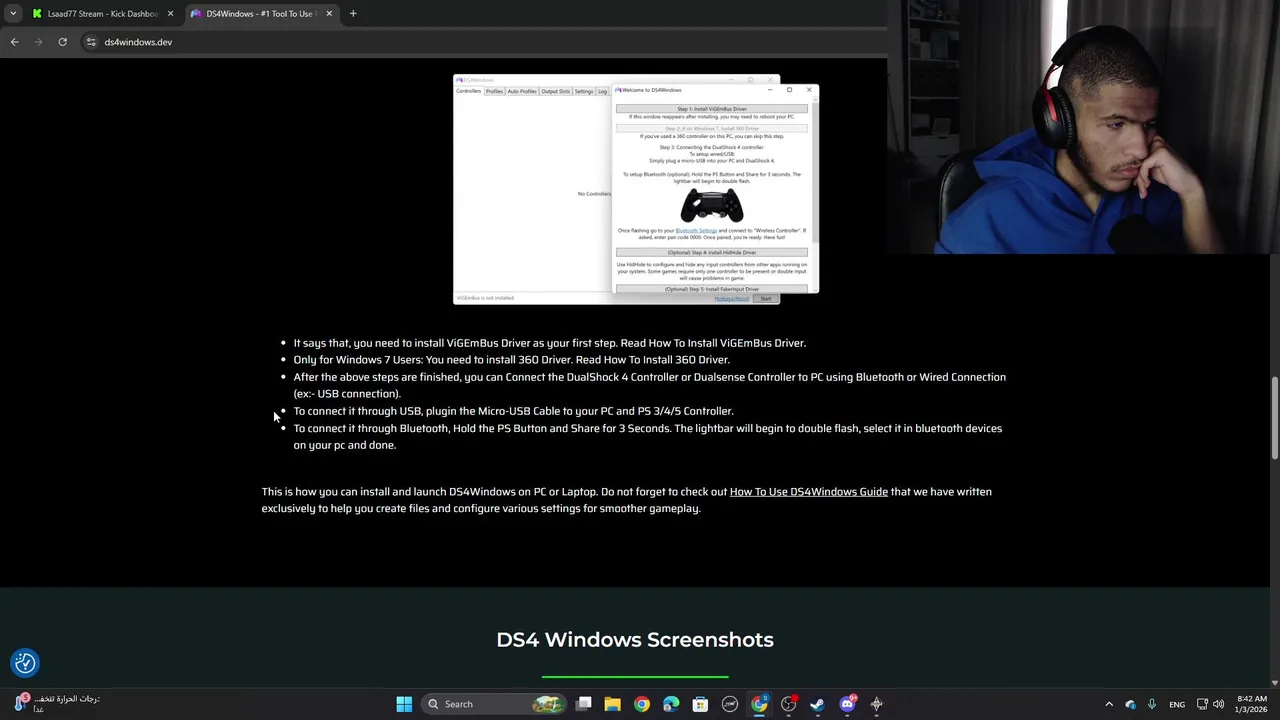This screenshot has height=720, width=1280.
Task: Close the Kick Dashboard tab
Action: (170, 14)
